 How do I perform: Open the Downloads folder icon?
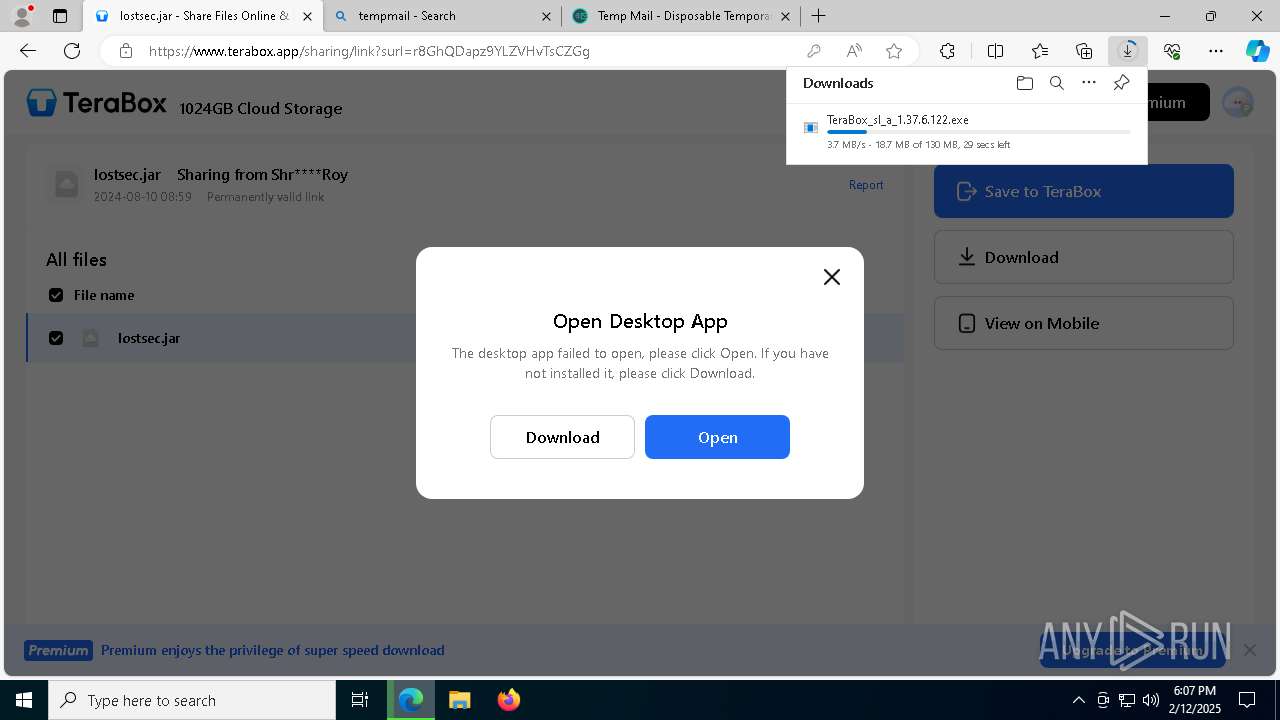click(1024, 83)
